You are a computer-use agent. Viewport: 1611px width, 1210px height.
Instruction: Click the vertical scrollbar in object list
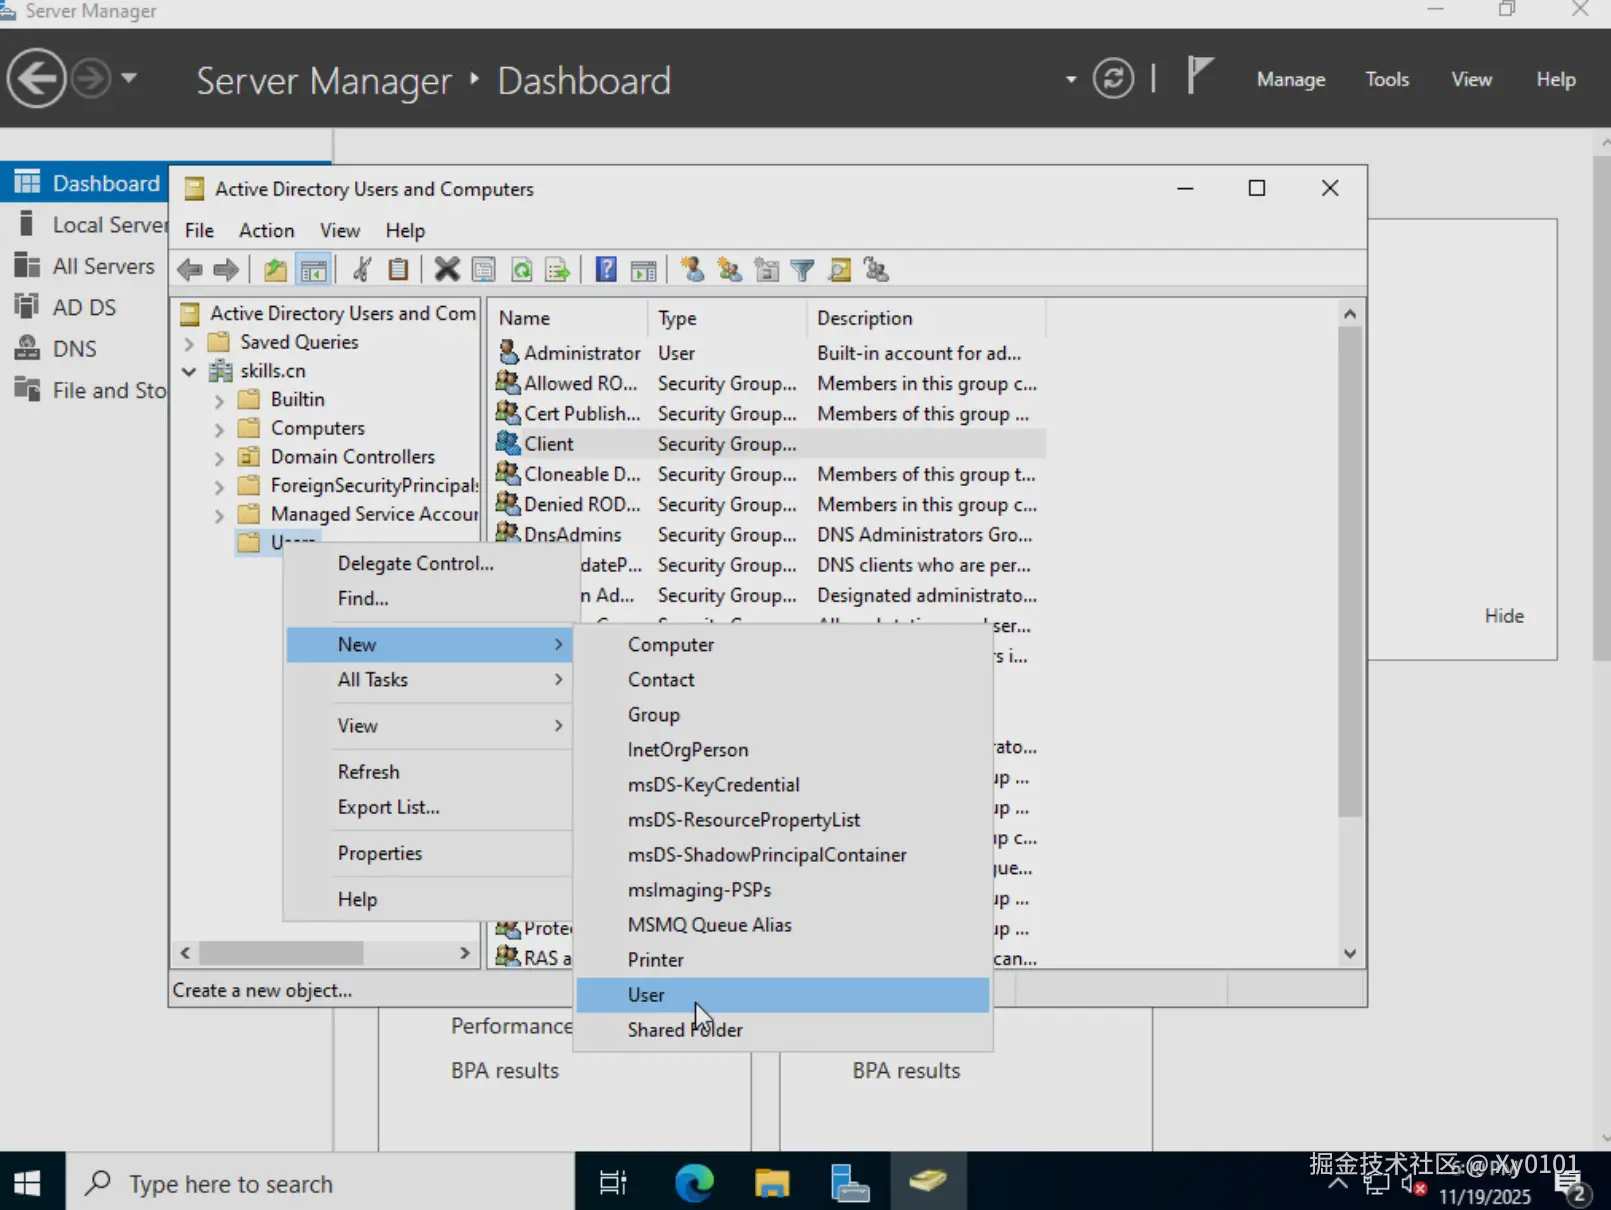point(1349,570)
